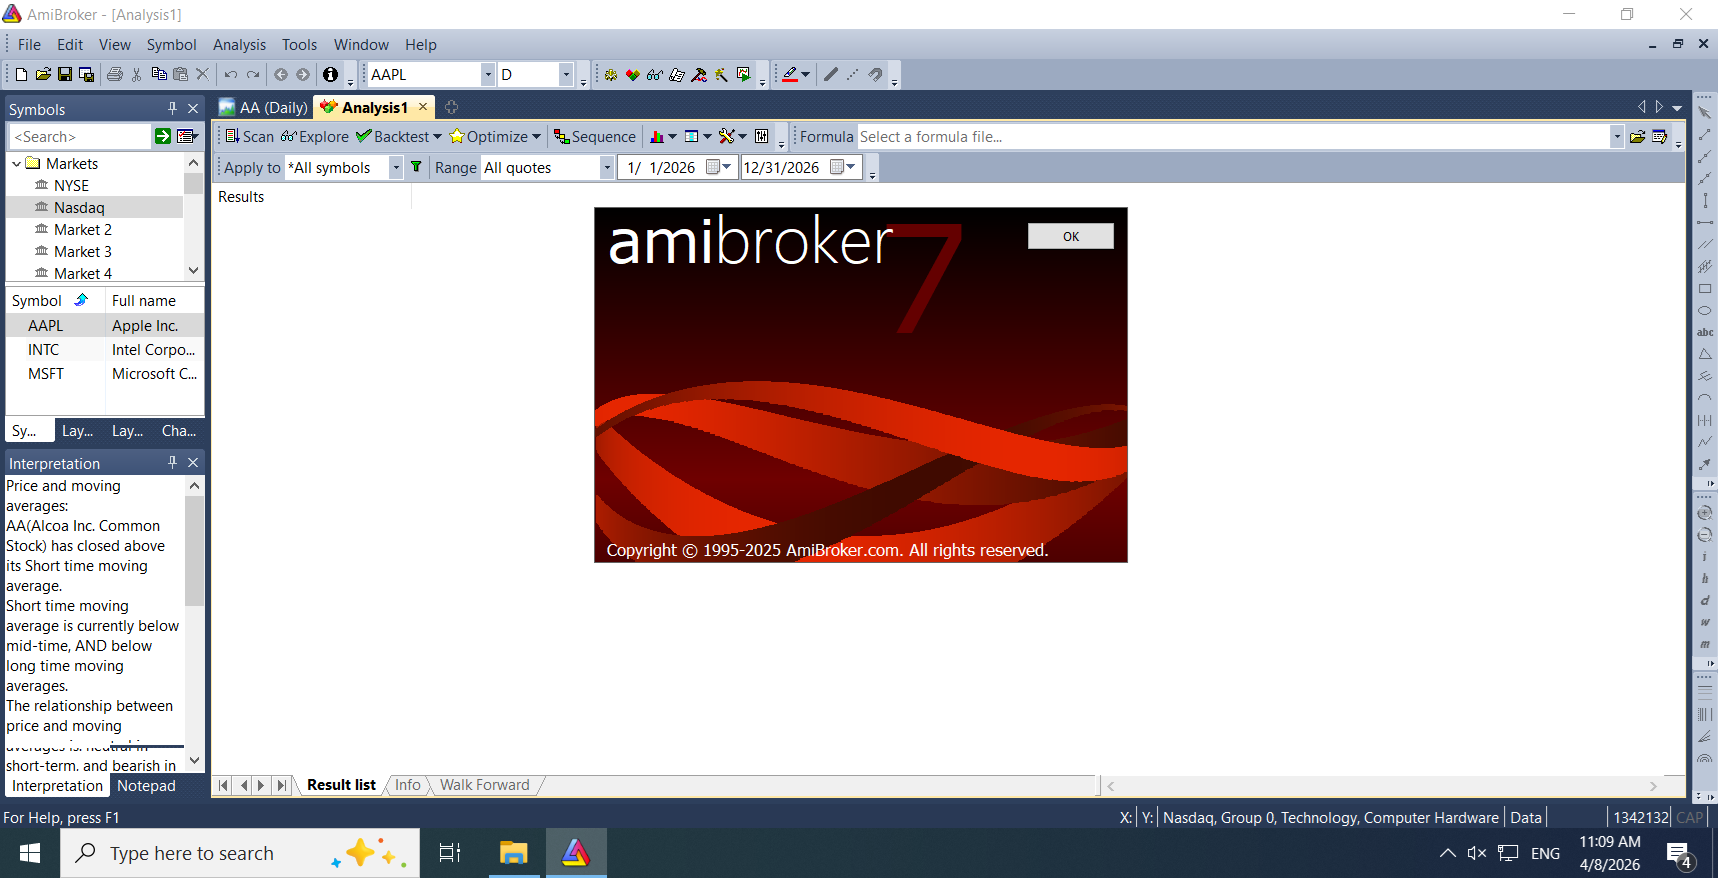Open the to-date calendar dropdown
Viewport: 1718px width, 878px height.
(843, 167)
